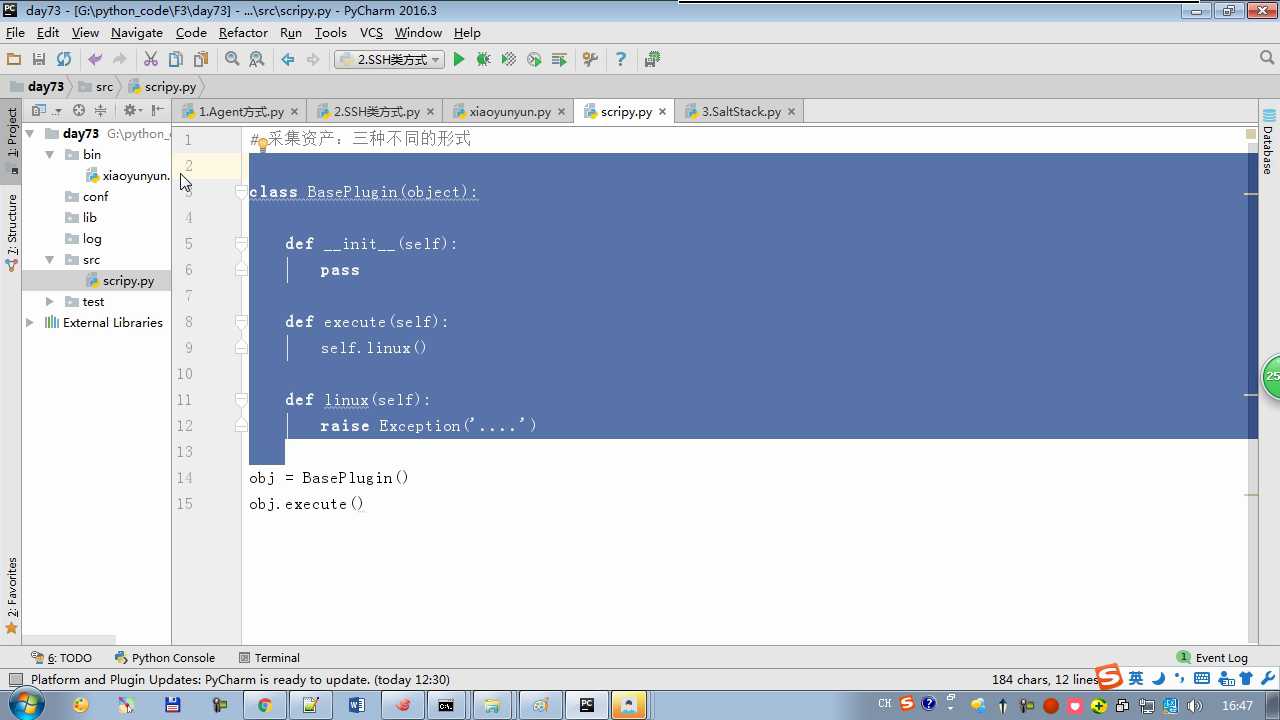Click the Paste clipboard icon
This screenshot has height=720, width=1280.
[201, 60]
